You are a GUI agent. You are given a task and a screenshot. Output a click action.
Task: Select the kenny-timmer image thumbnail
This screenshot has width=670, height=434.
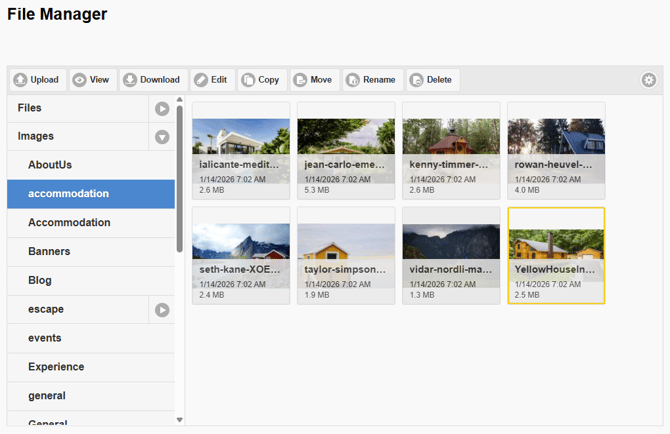tap(451, 151)
